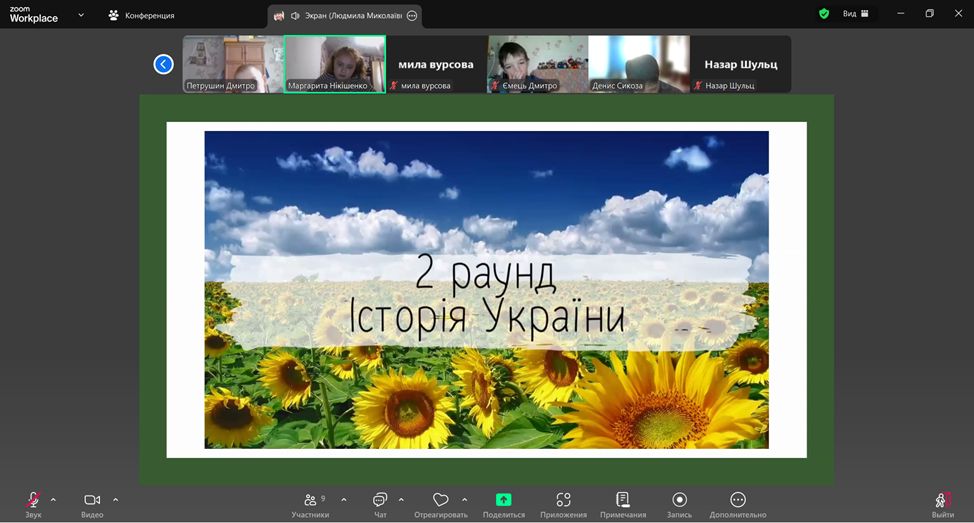The image size is (974, 523).
Task: Expand audio options arrow next to Звук
Action: (53, 499)
